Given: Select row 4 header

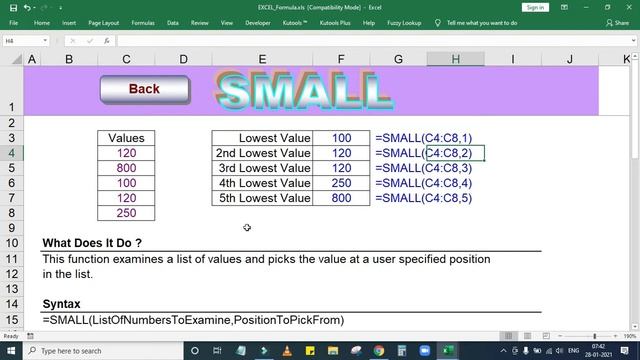Looking at the screenshot, I should 11,153.
